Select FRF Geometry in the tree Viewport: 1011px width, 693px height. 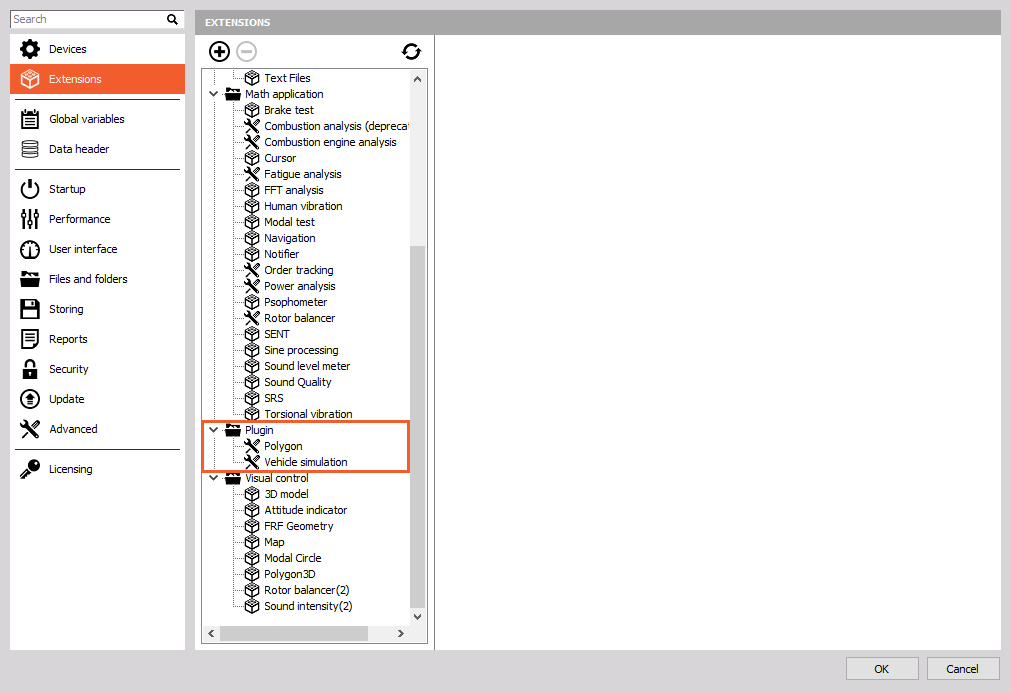coord(299,526)
